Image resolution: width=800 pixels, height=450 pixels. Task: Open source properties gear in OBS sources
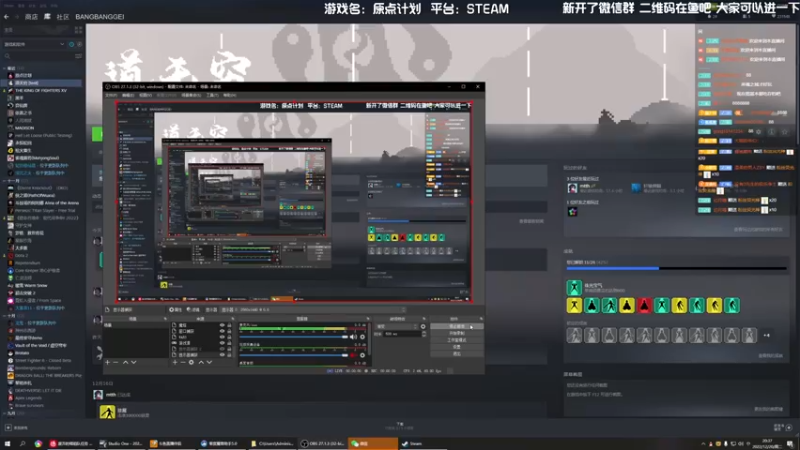pyautogui.click(x=191, y=362)
